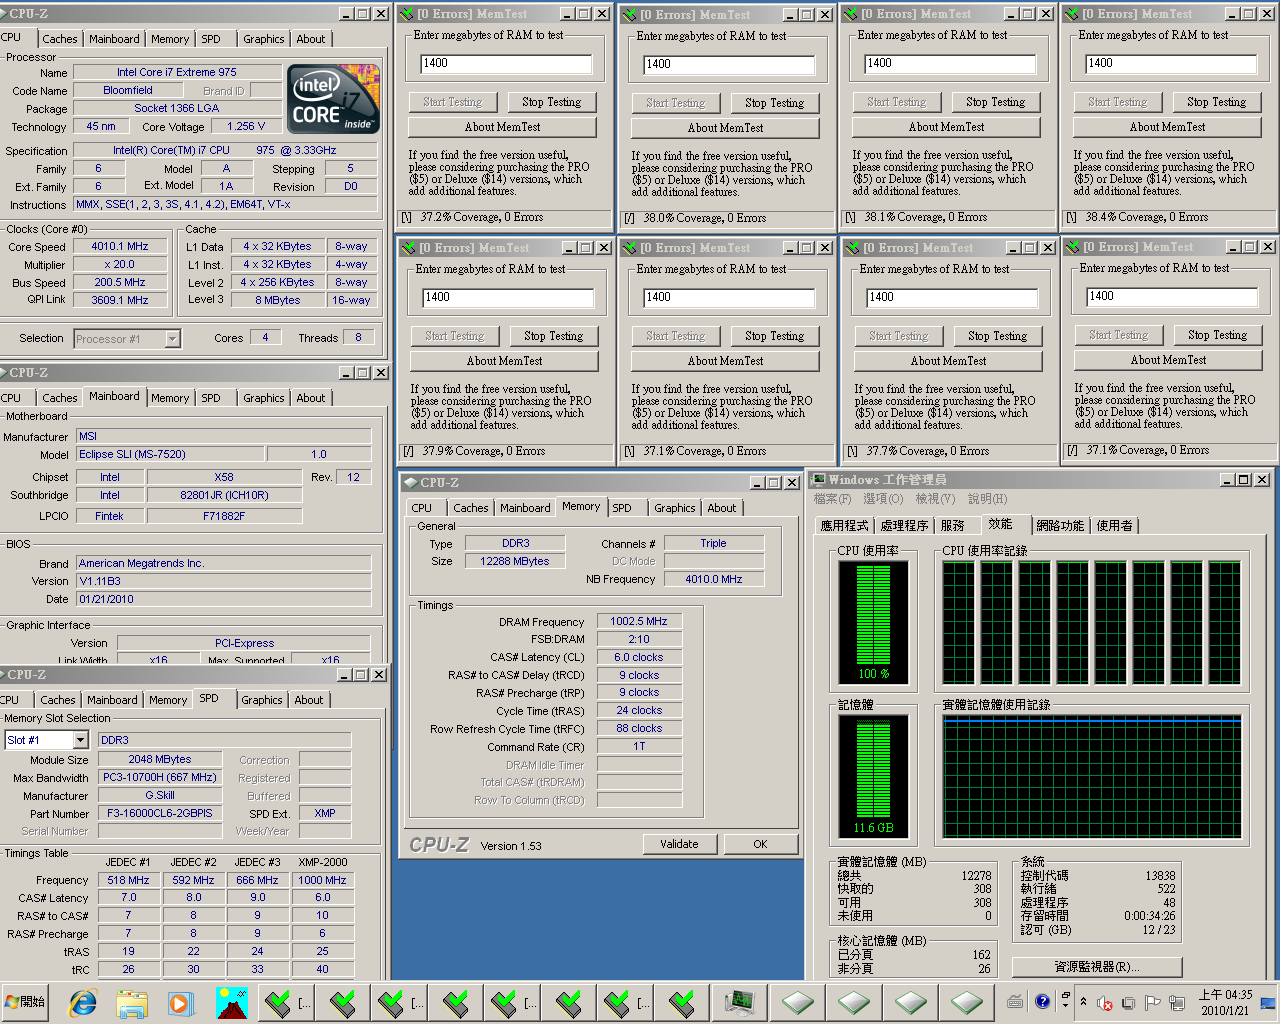1280x1024 pixels.
Task: Select Memory Size value 12288 MBytes
Action: 515,561
